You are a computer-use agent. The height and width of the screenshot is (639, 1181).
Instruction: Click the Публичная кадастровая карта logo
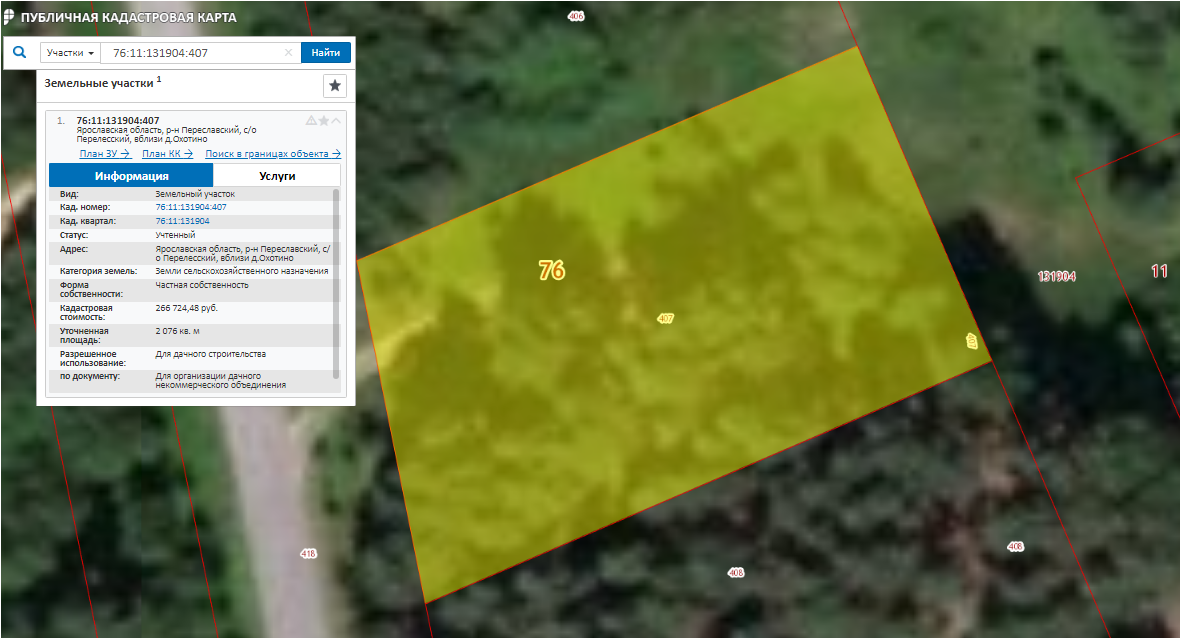click(x=121, y=17)
